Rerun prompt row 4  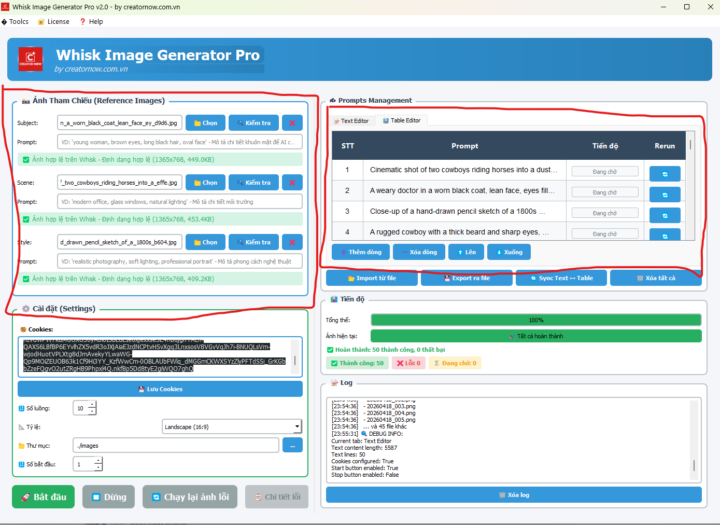[x=664, y=235]
